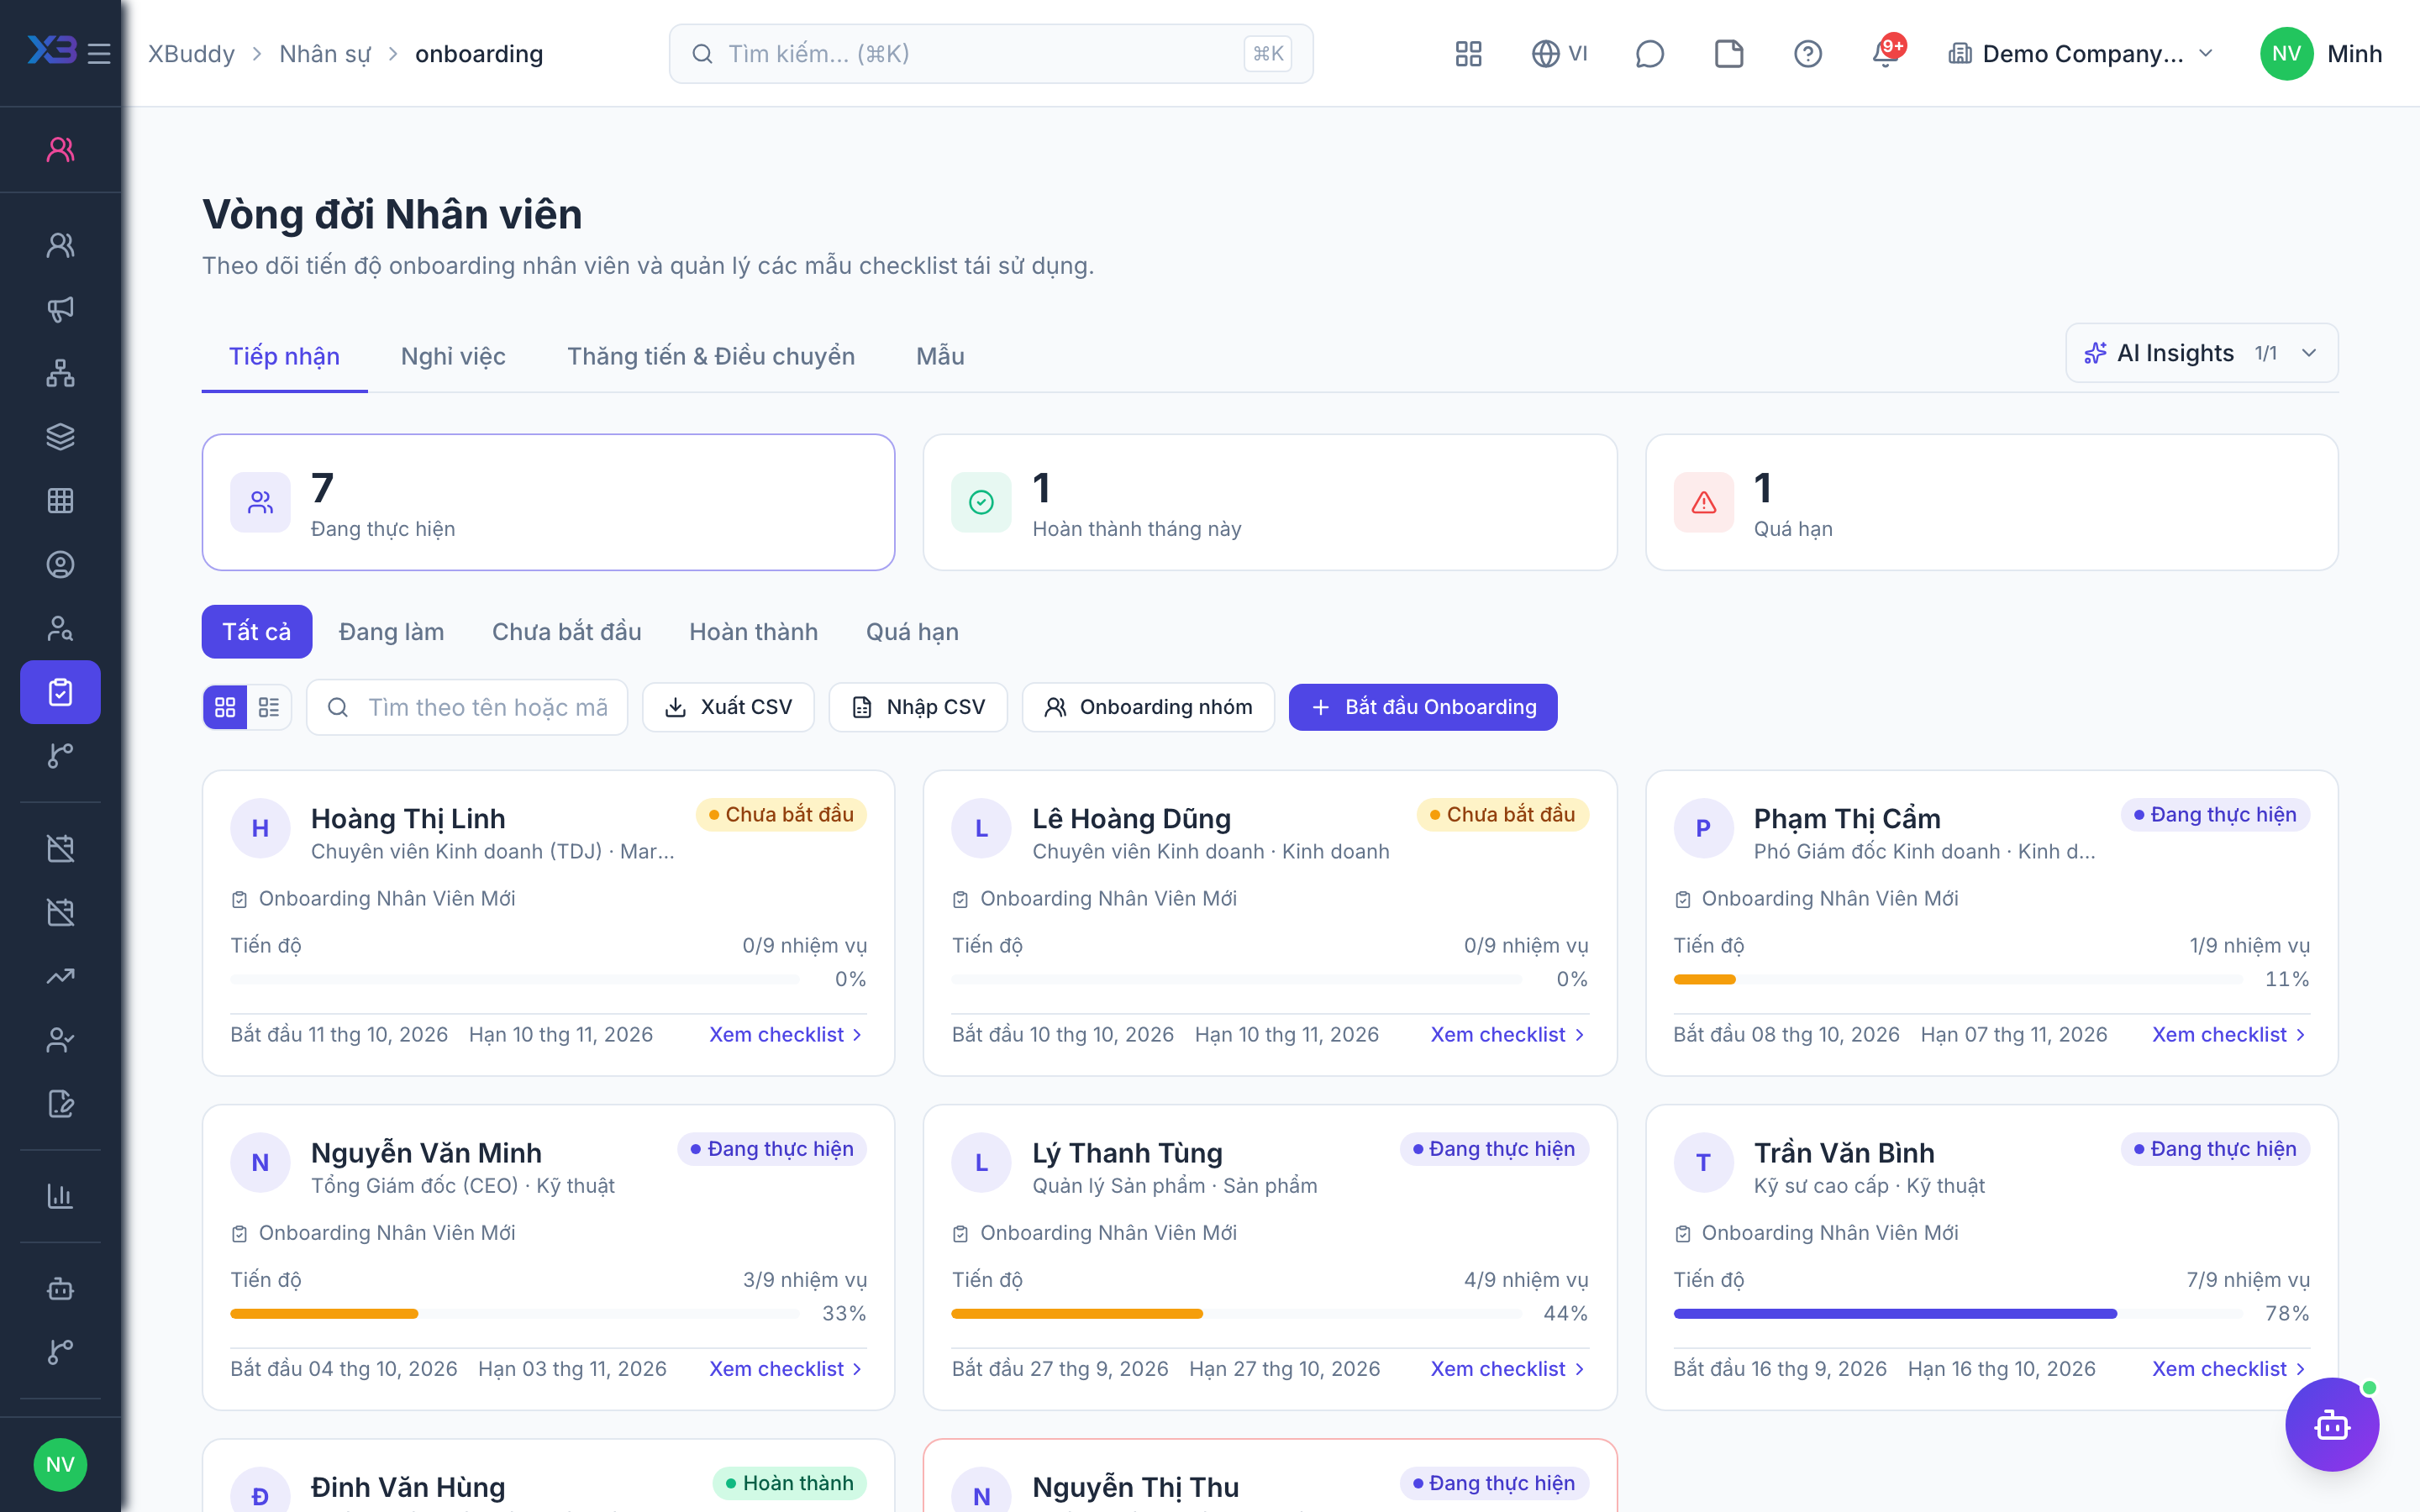The width and height of the screenshot is (2420, 1512).
Task: Open the contract edit sidebar icon
Action: (x=60, y=1104)
